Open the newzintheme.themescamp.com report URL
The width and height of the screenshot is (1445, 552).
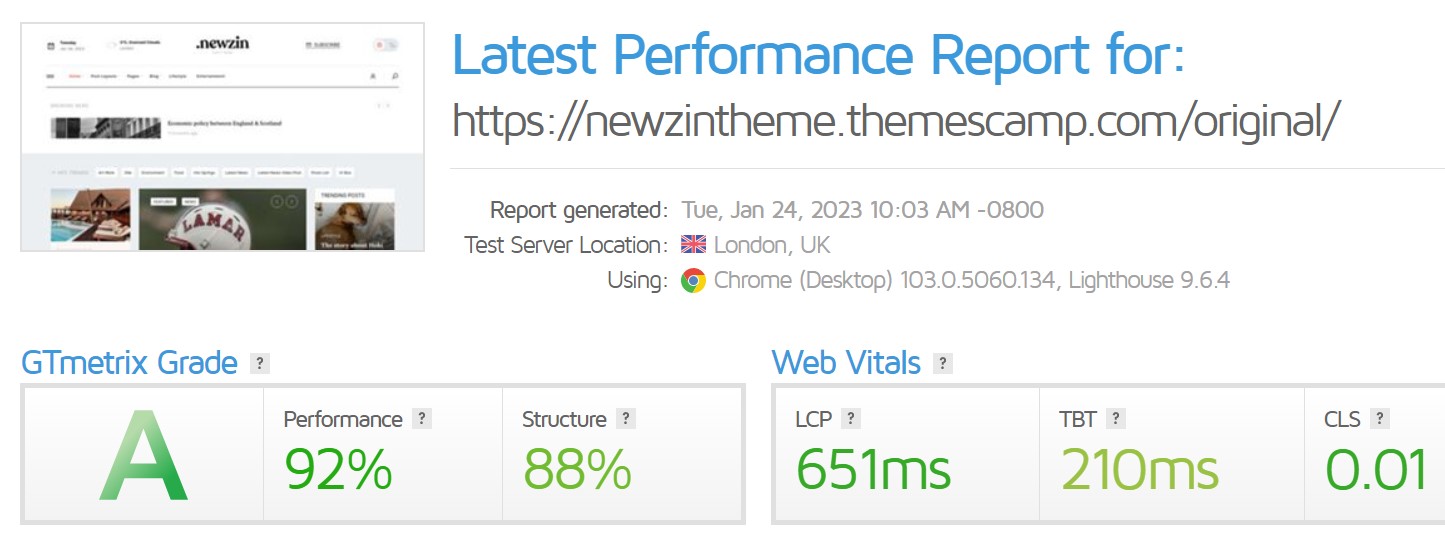895,122
